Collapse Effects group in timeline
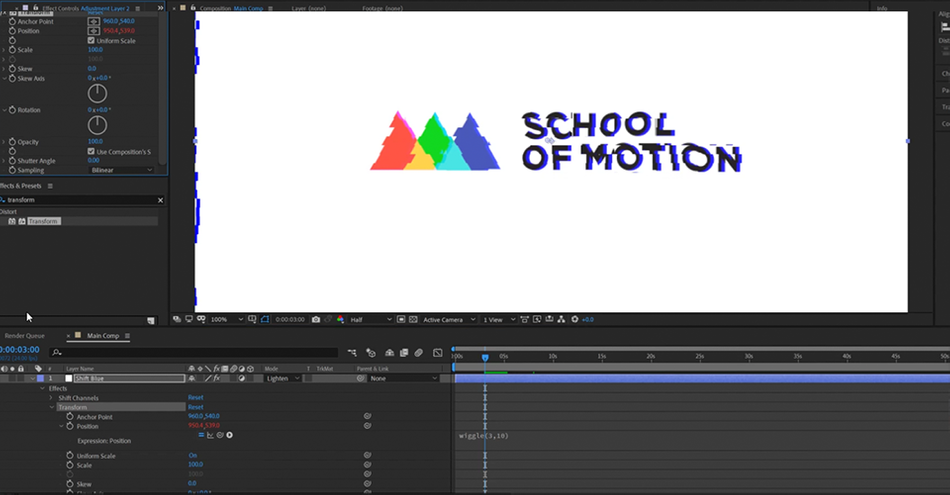This screenshot has width=950, height=495. pyautogui.click(x=42, y=388)
